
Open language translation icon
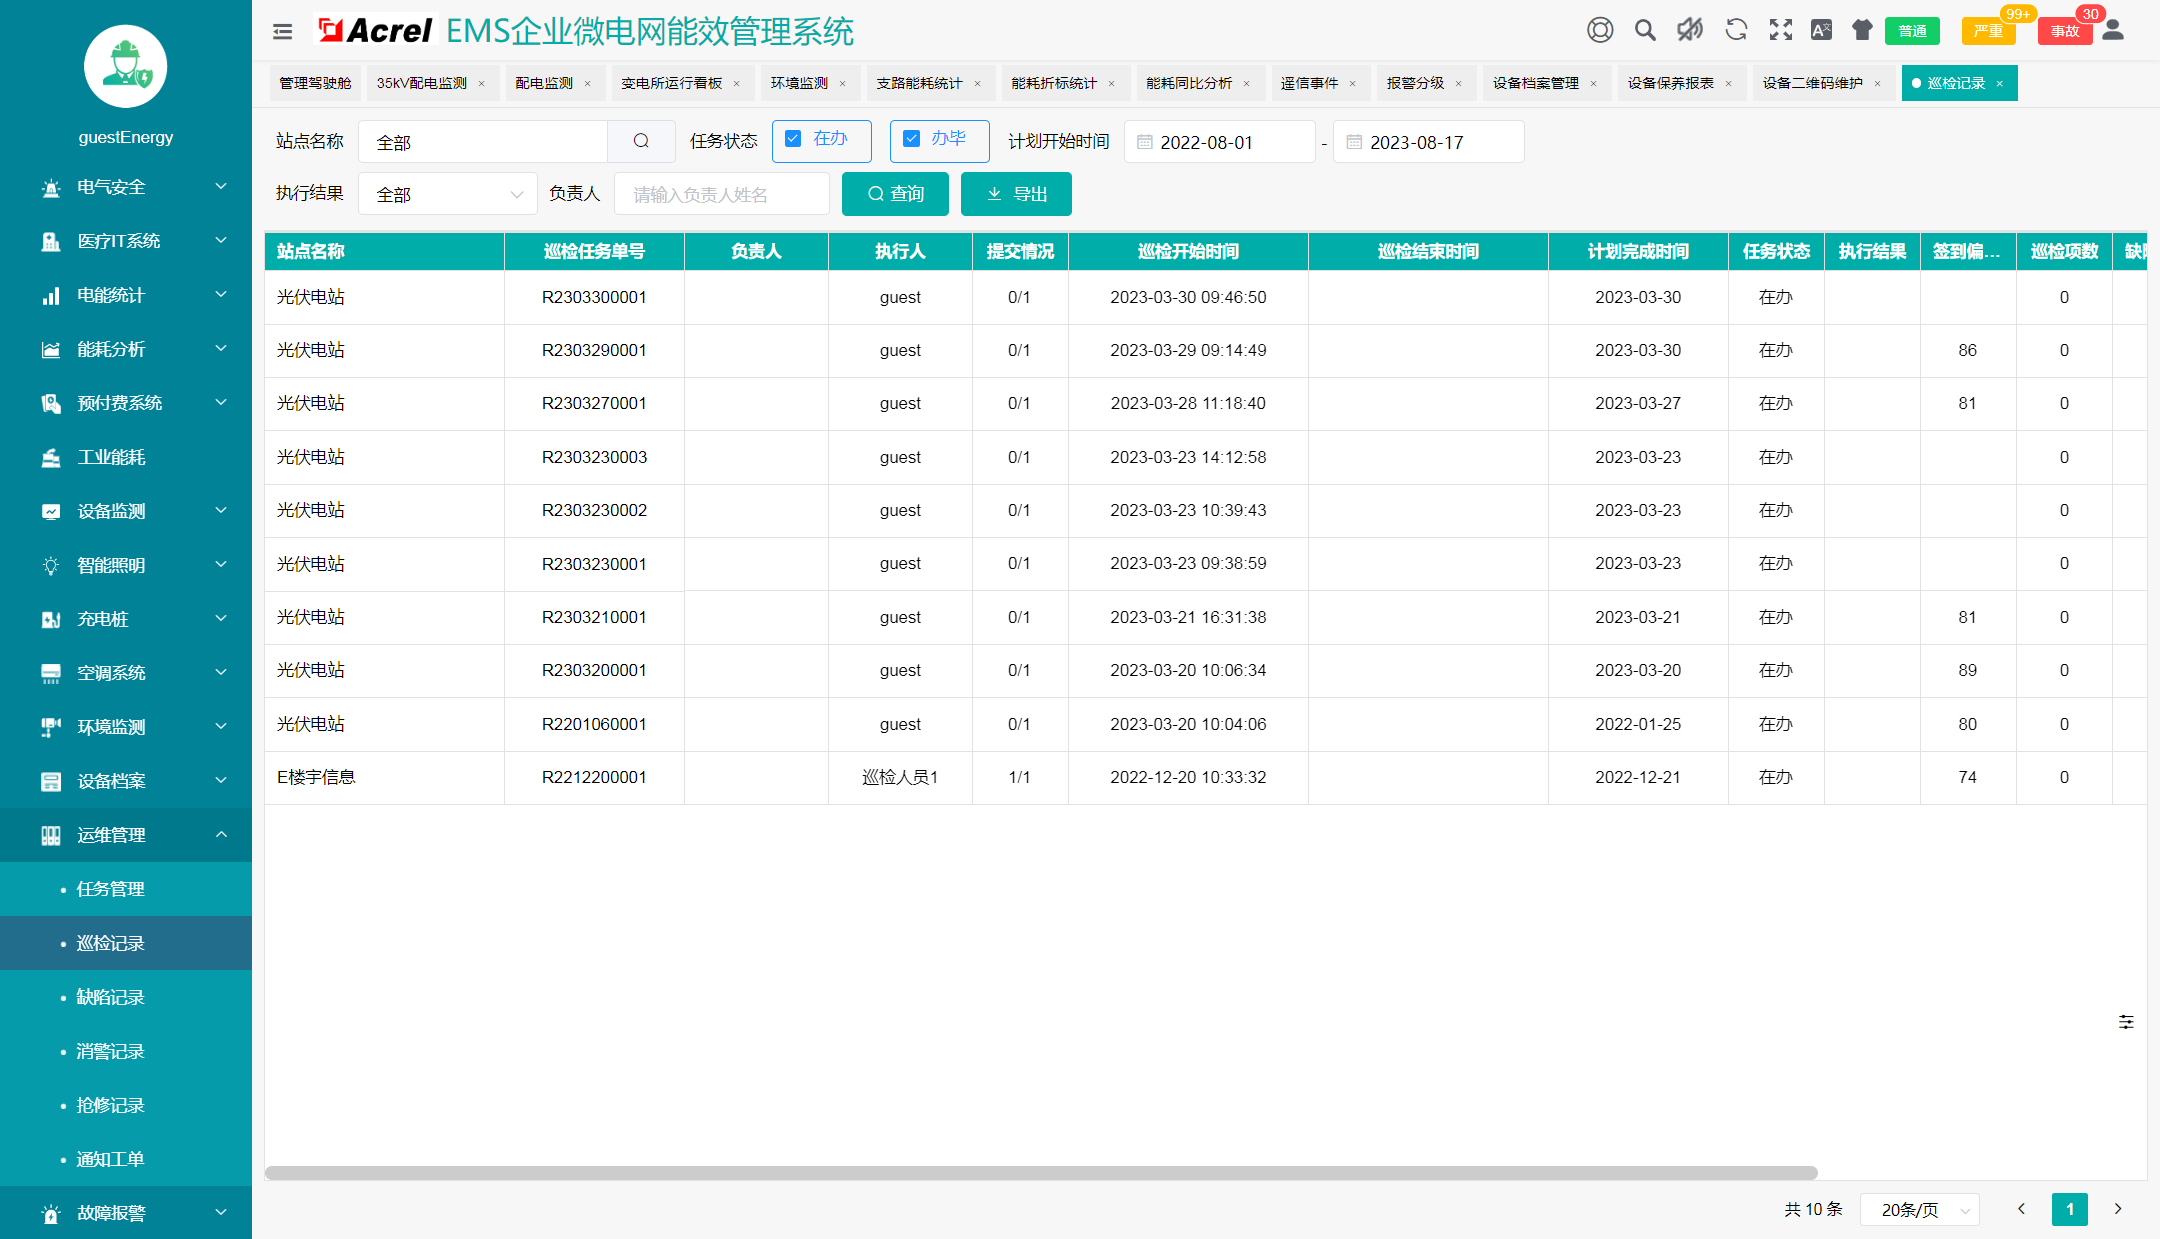pyautogui.click(x=1821, y=30)
